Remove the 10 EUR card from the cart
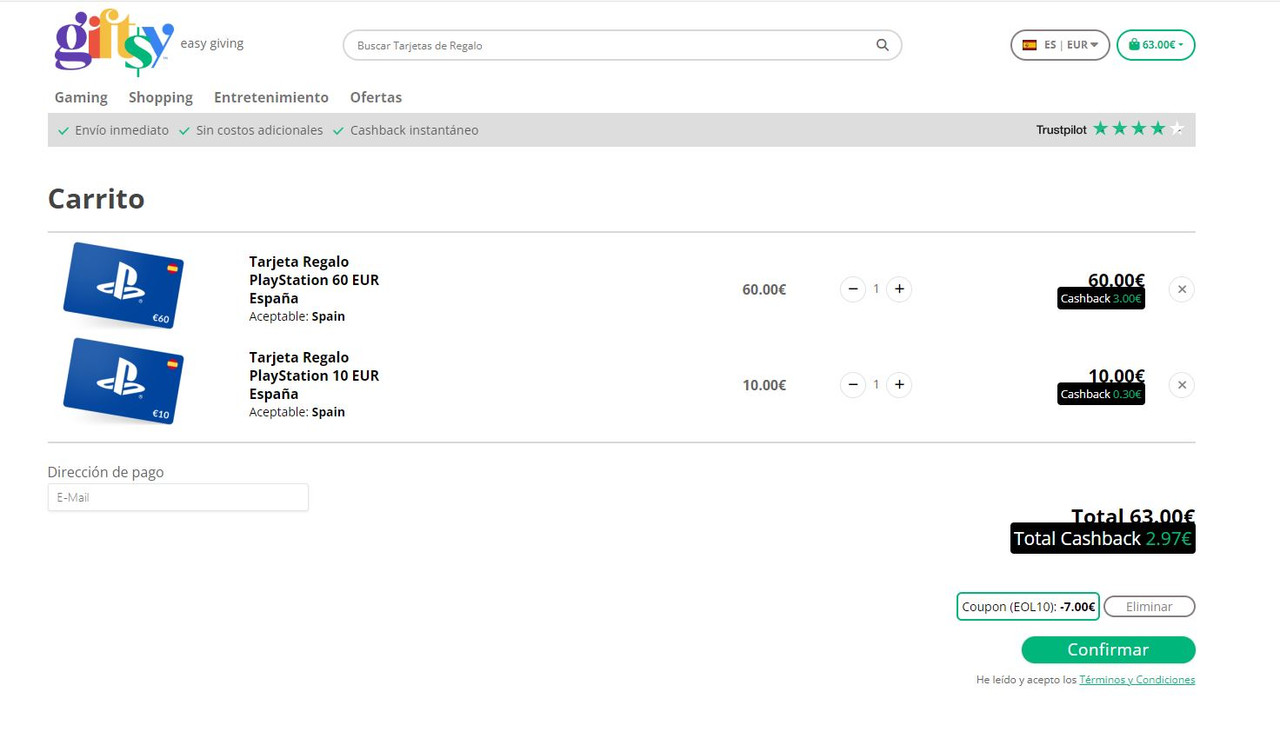 click(x=1182, y=385)
